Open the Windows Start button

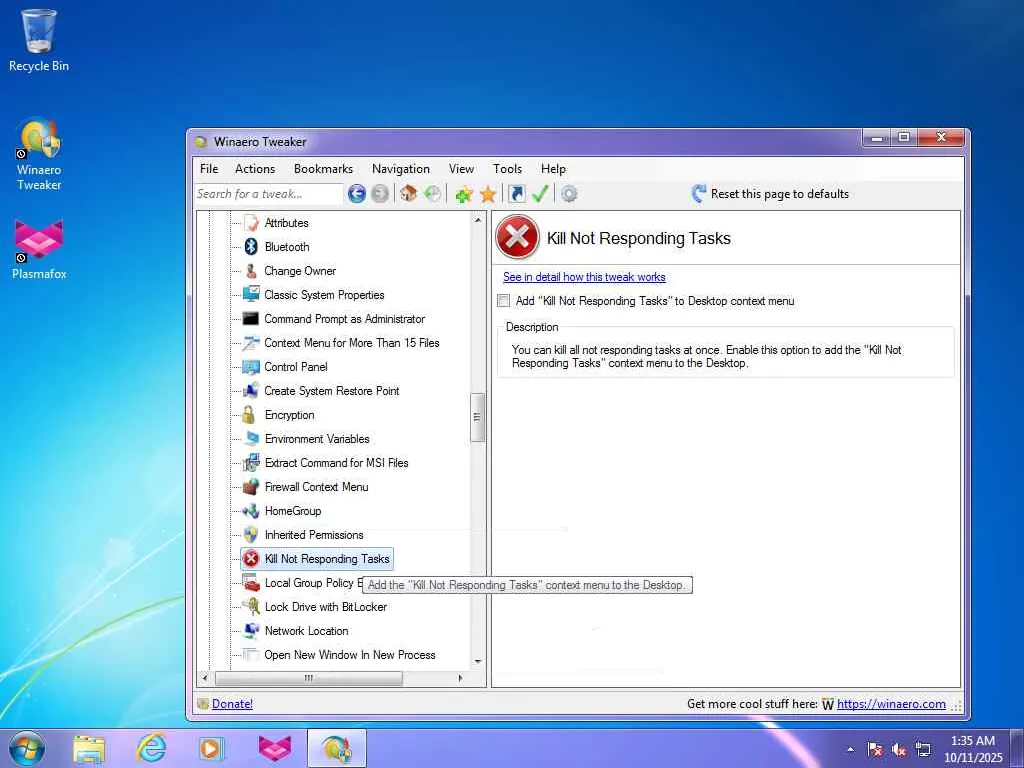[x=27, y=748]
